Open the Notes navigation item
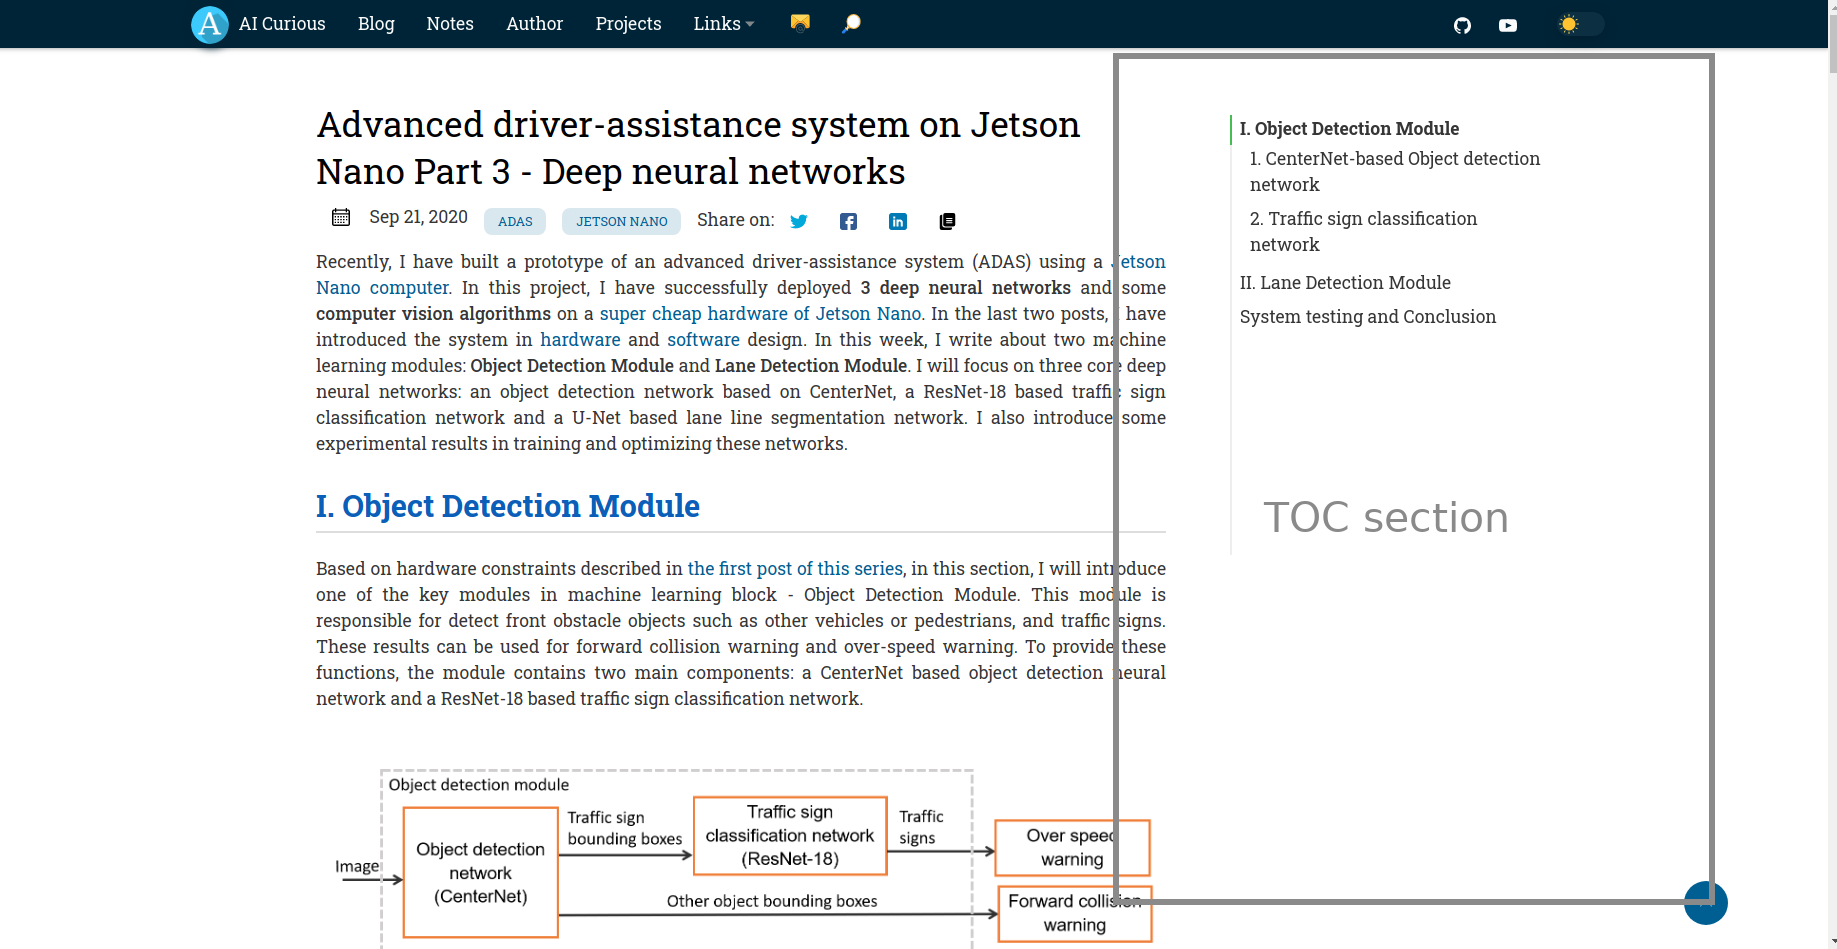This screenshot has height=949, width=1837. 450,24
